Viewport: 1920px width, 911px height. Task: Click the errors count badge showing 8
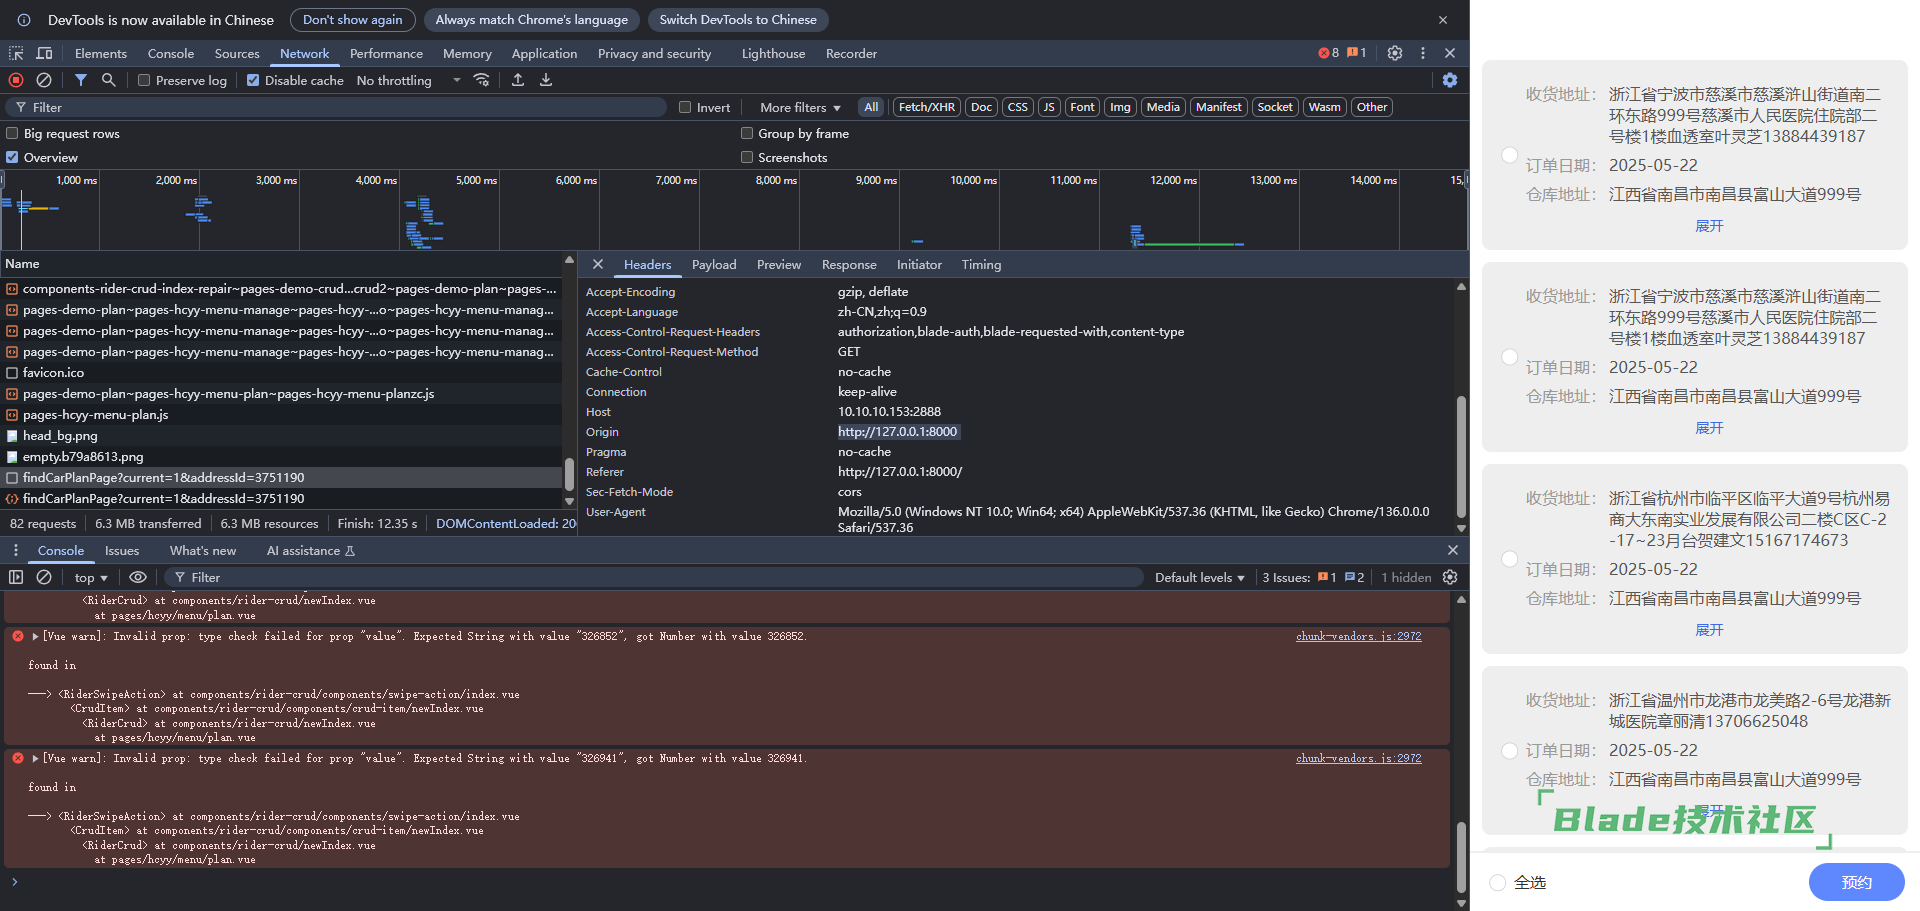1328,53
